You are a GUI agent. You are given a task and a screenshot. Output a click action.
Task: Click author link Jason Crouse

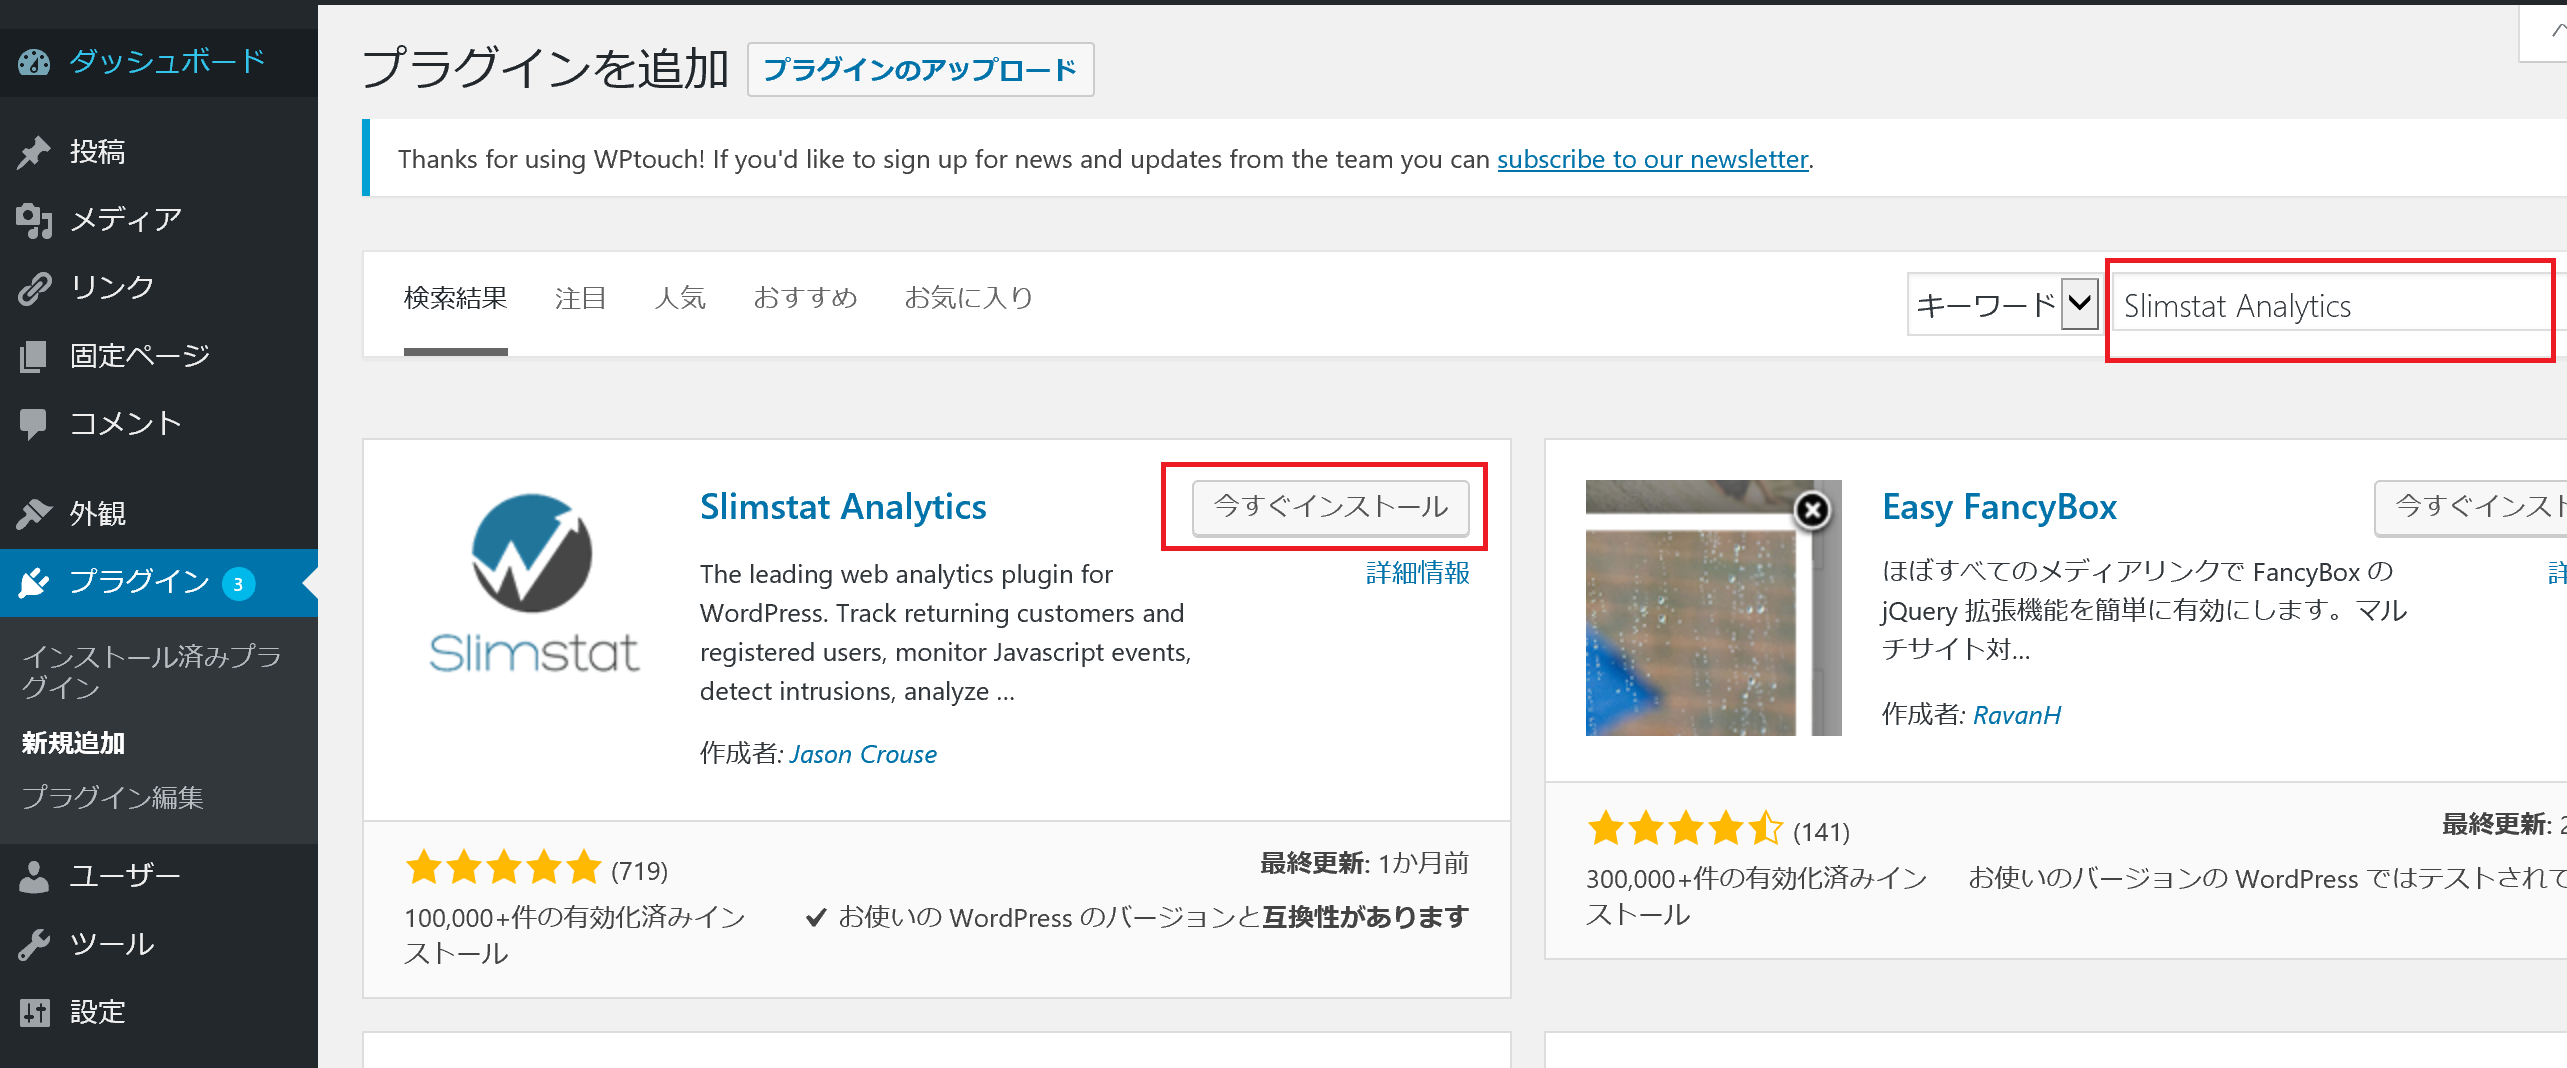(863, 754)
